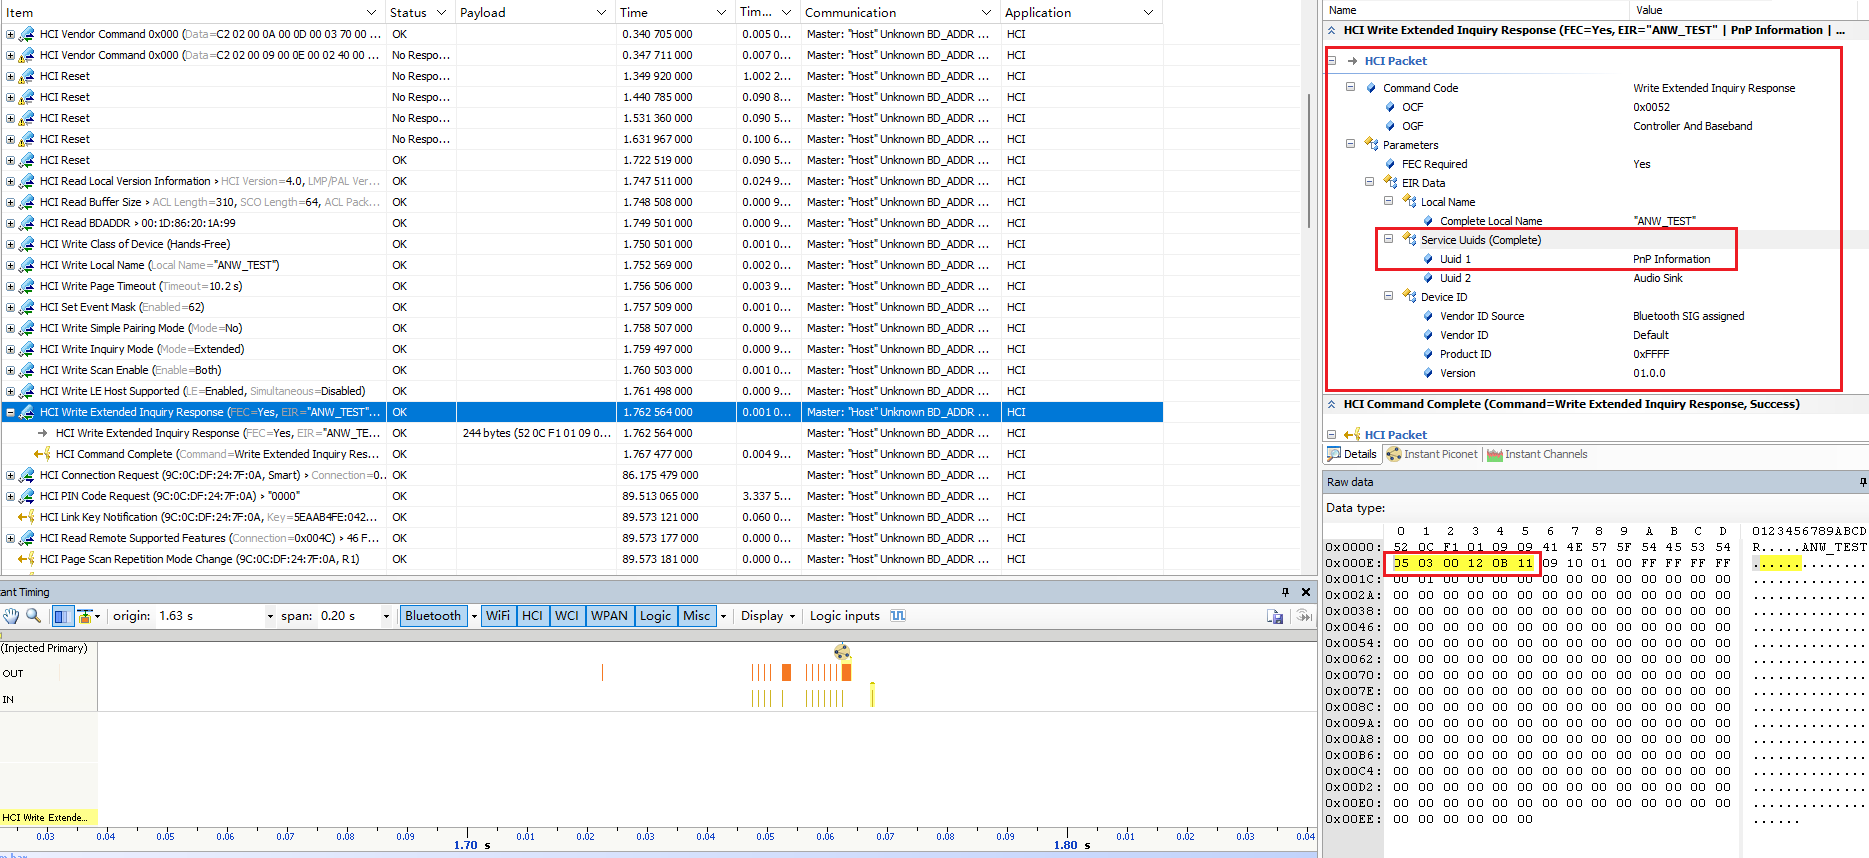The width and height of the screenshot is (1869, 858).
Task: Pin the Raw data panel
Action: click(1862, 482)
